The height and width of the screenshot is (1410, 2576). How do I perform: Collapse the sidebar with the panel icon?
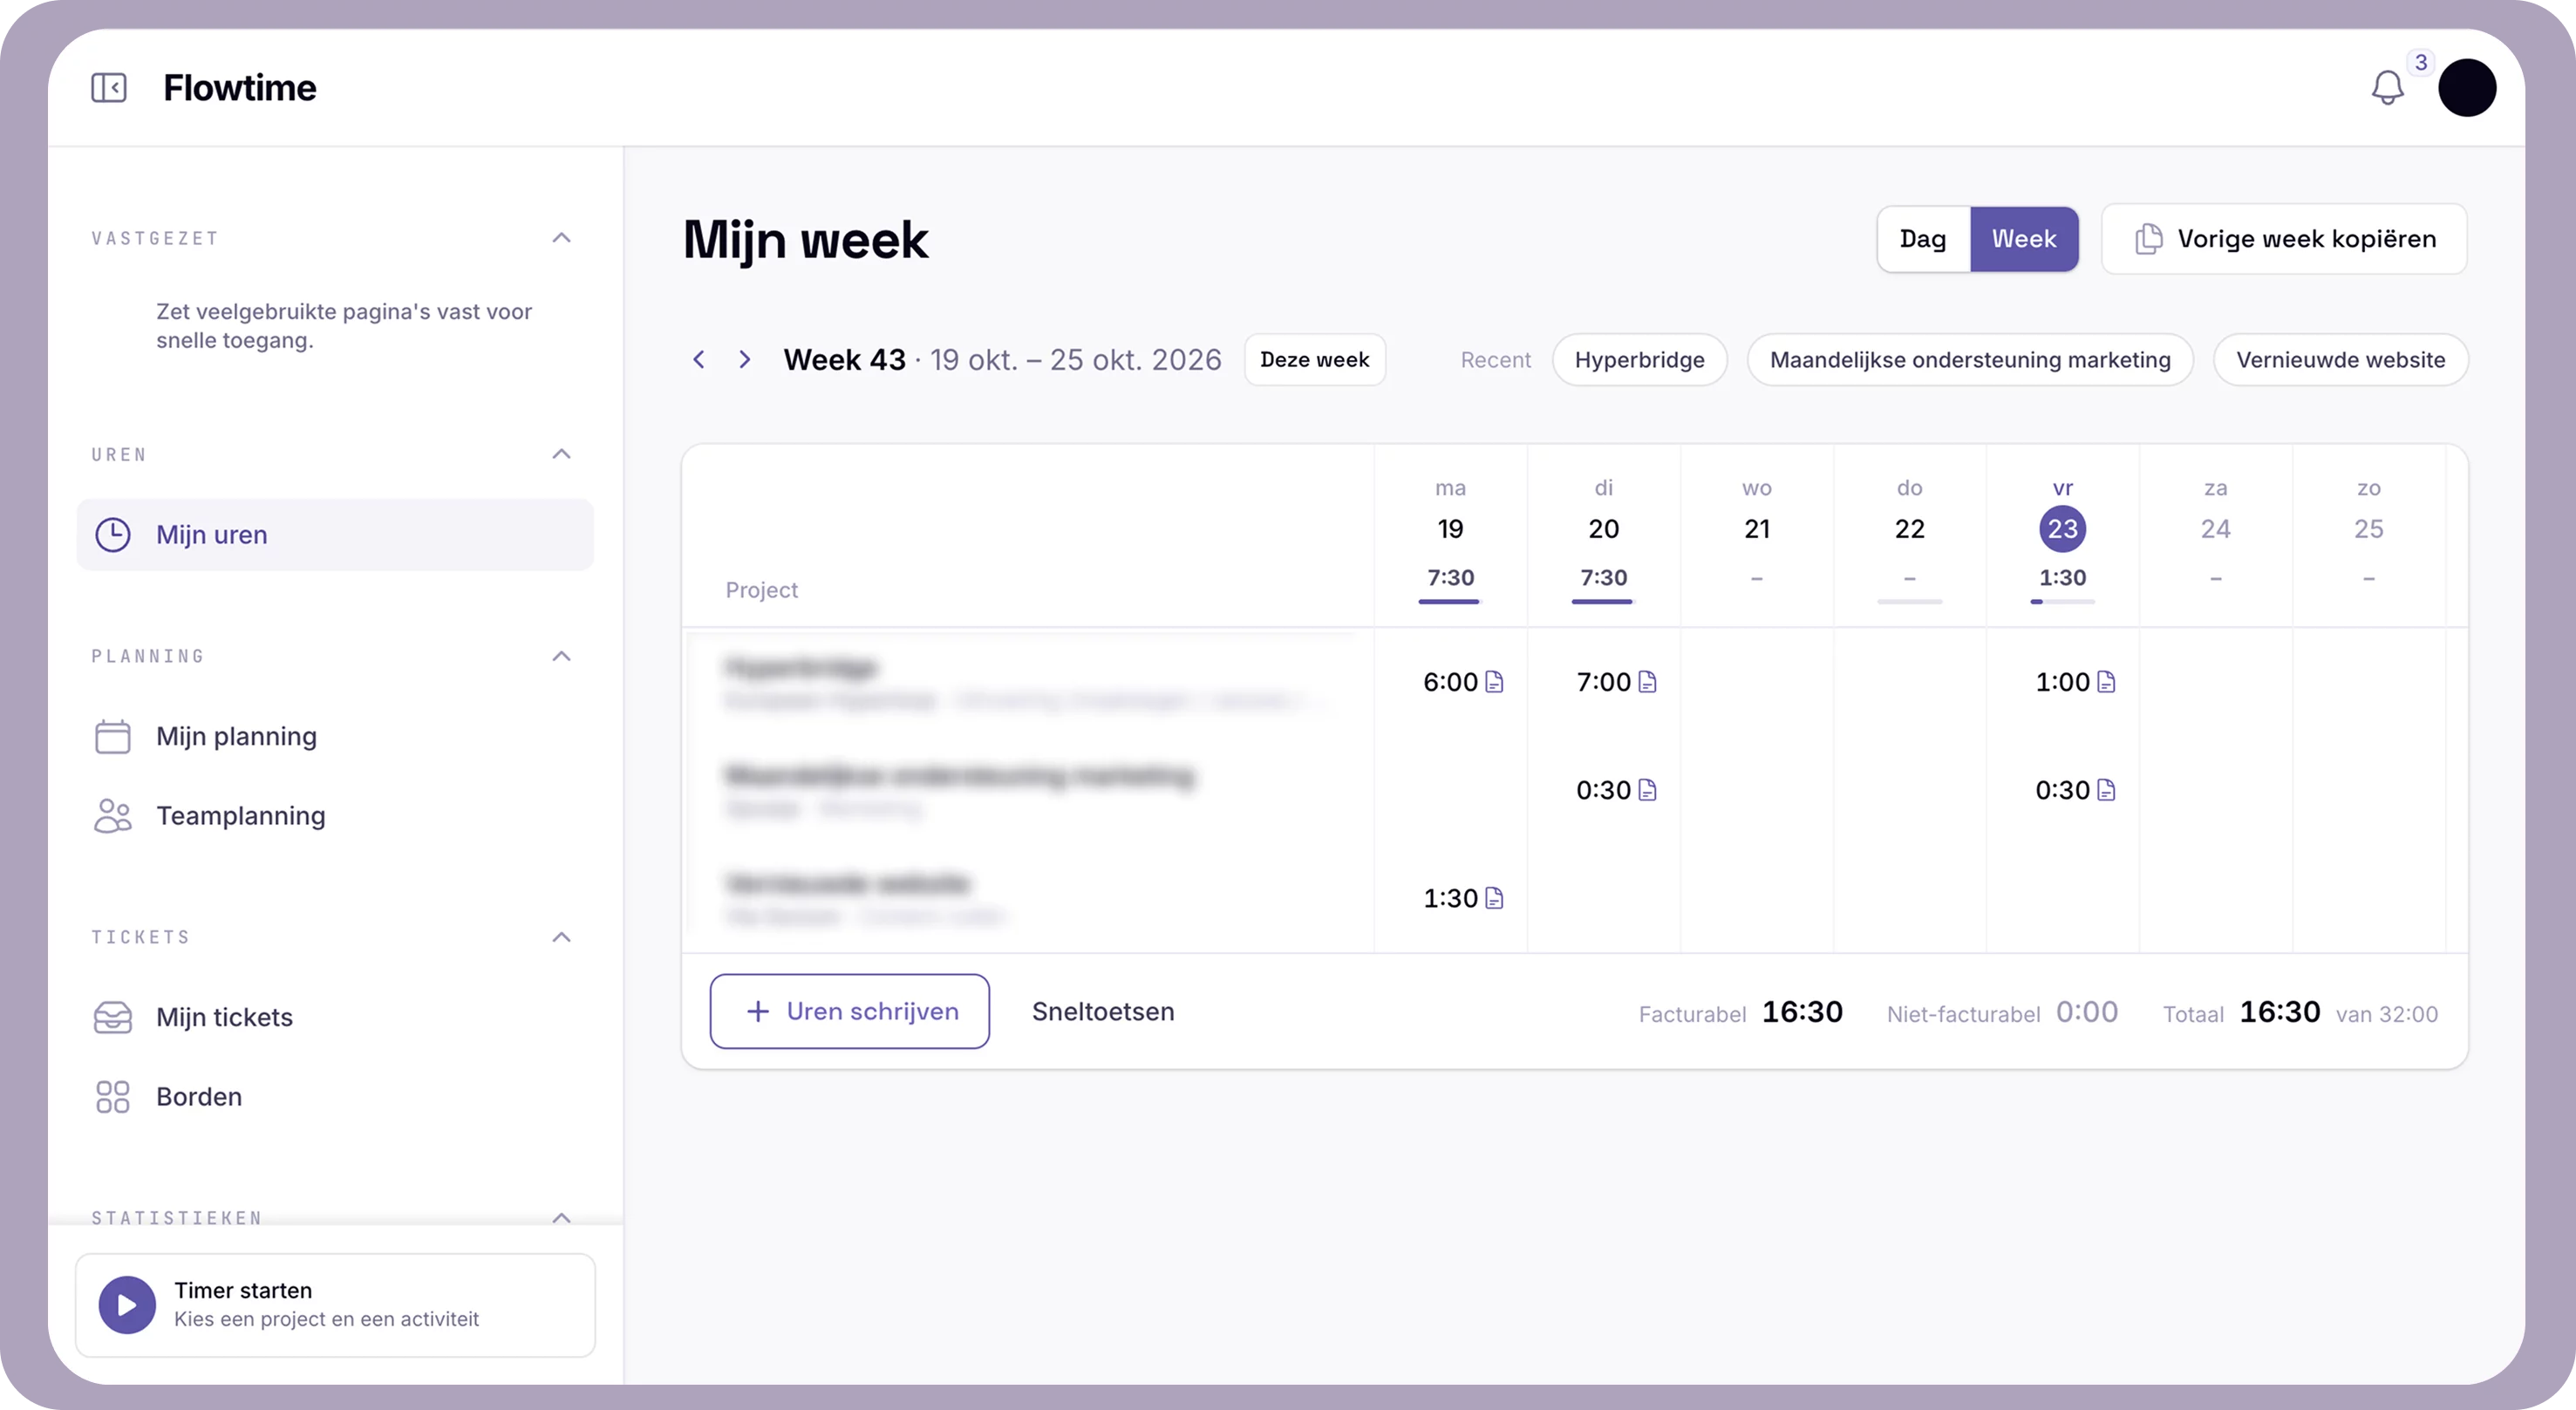(109, 88)
